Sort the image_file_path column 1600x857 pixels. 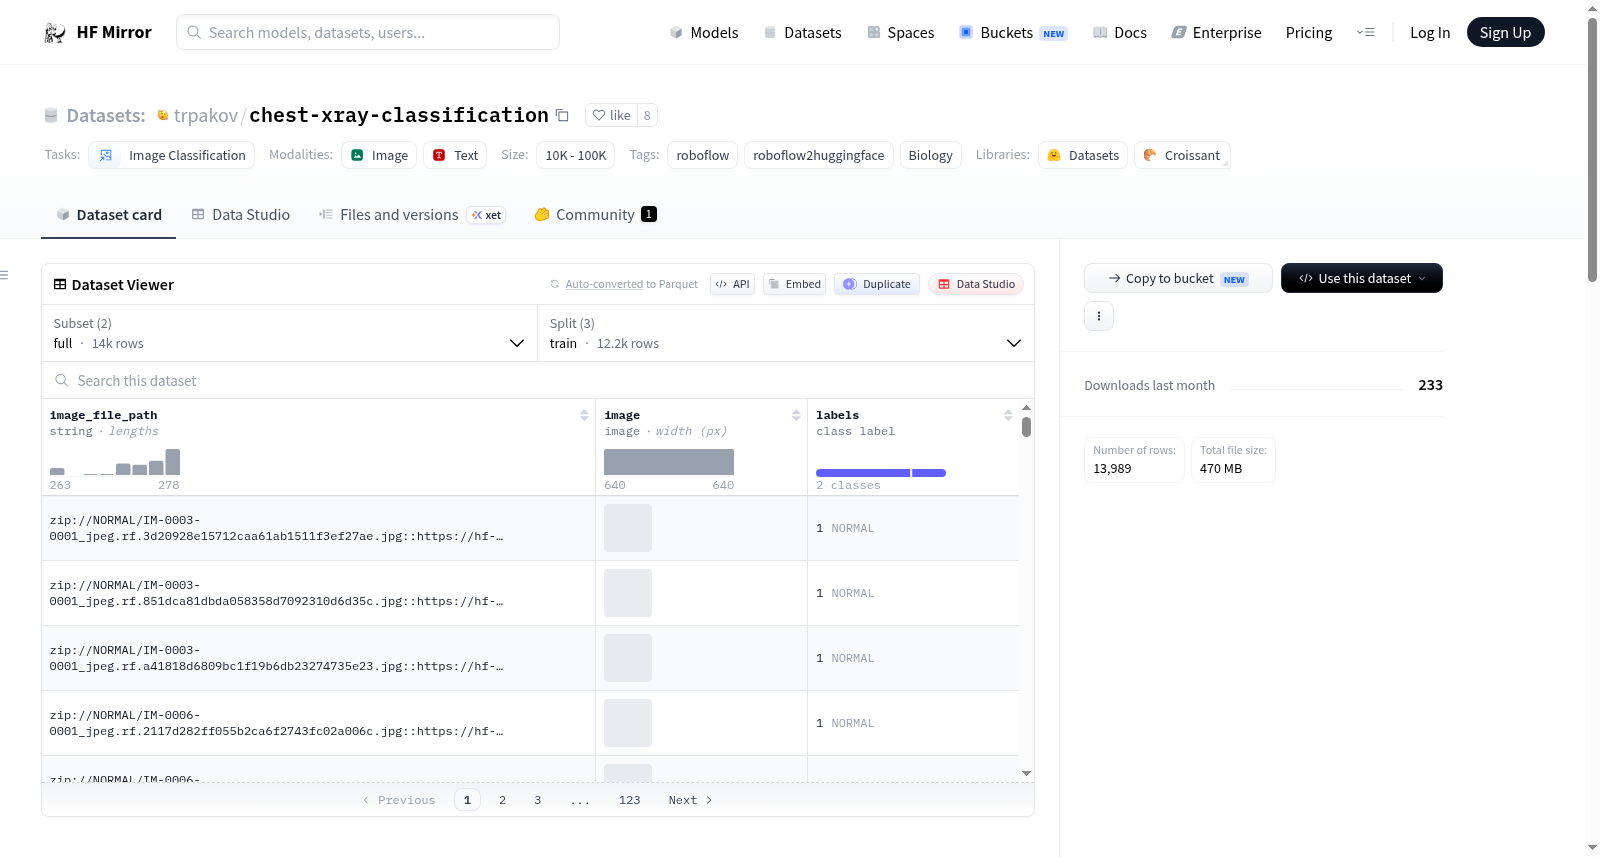584,415
